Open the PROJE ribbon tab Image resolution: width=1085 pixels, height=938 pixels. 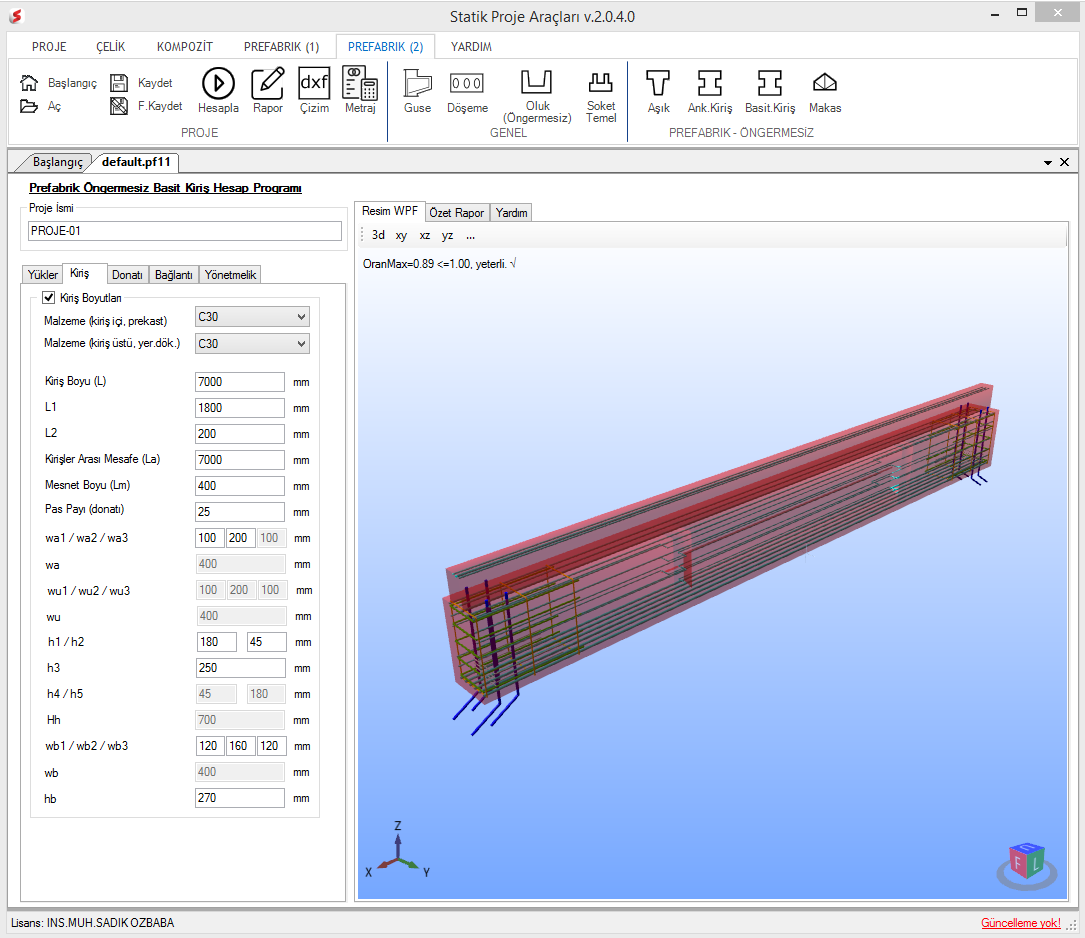tap(49, 47)
